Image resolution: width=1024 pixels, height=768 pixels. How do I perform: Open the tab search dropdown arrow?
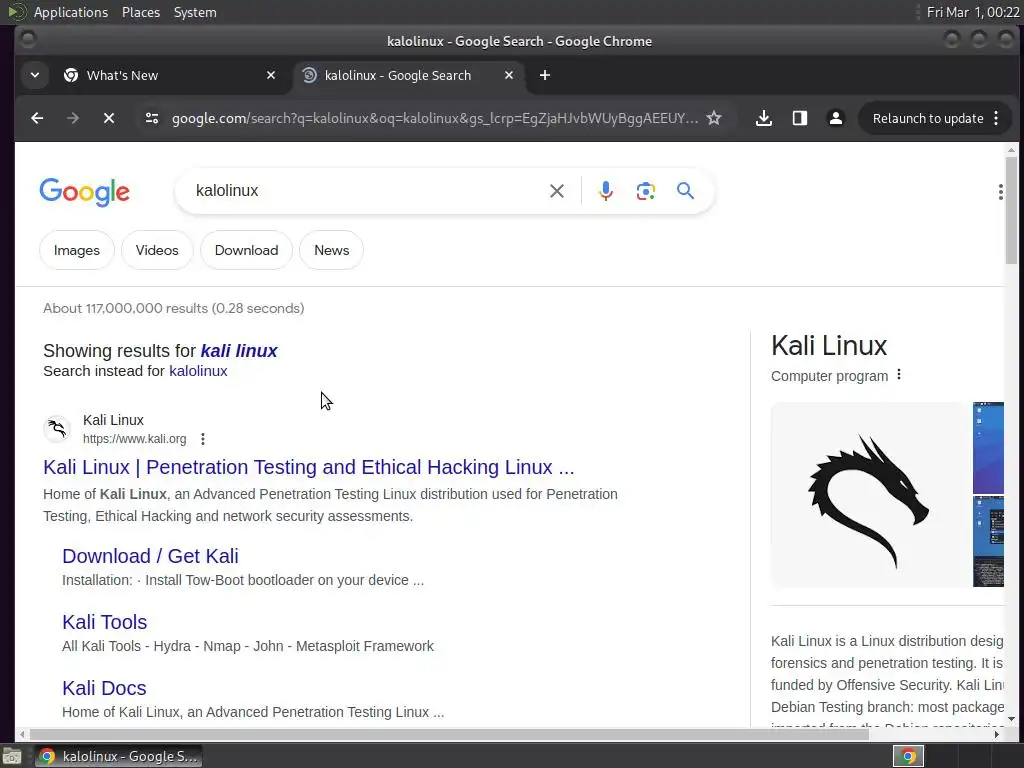tap(35, 75)
